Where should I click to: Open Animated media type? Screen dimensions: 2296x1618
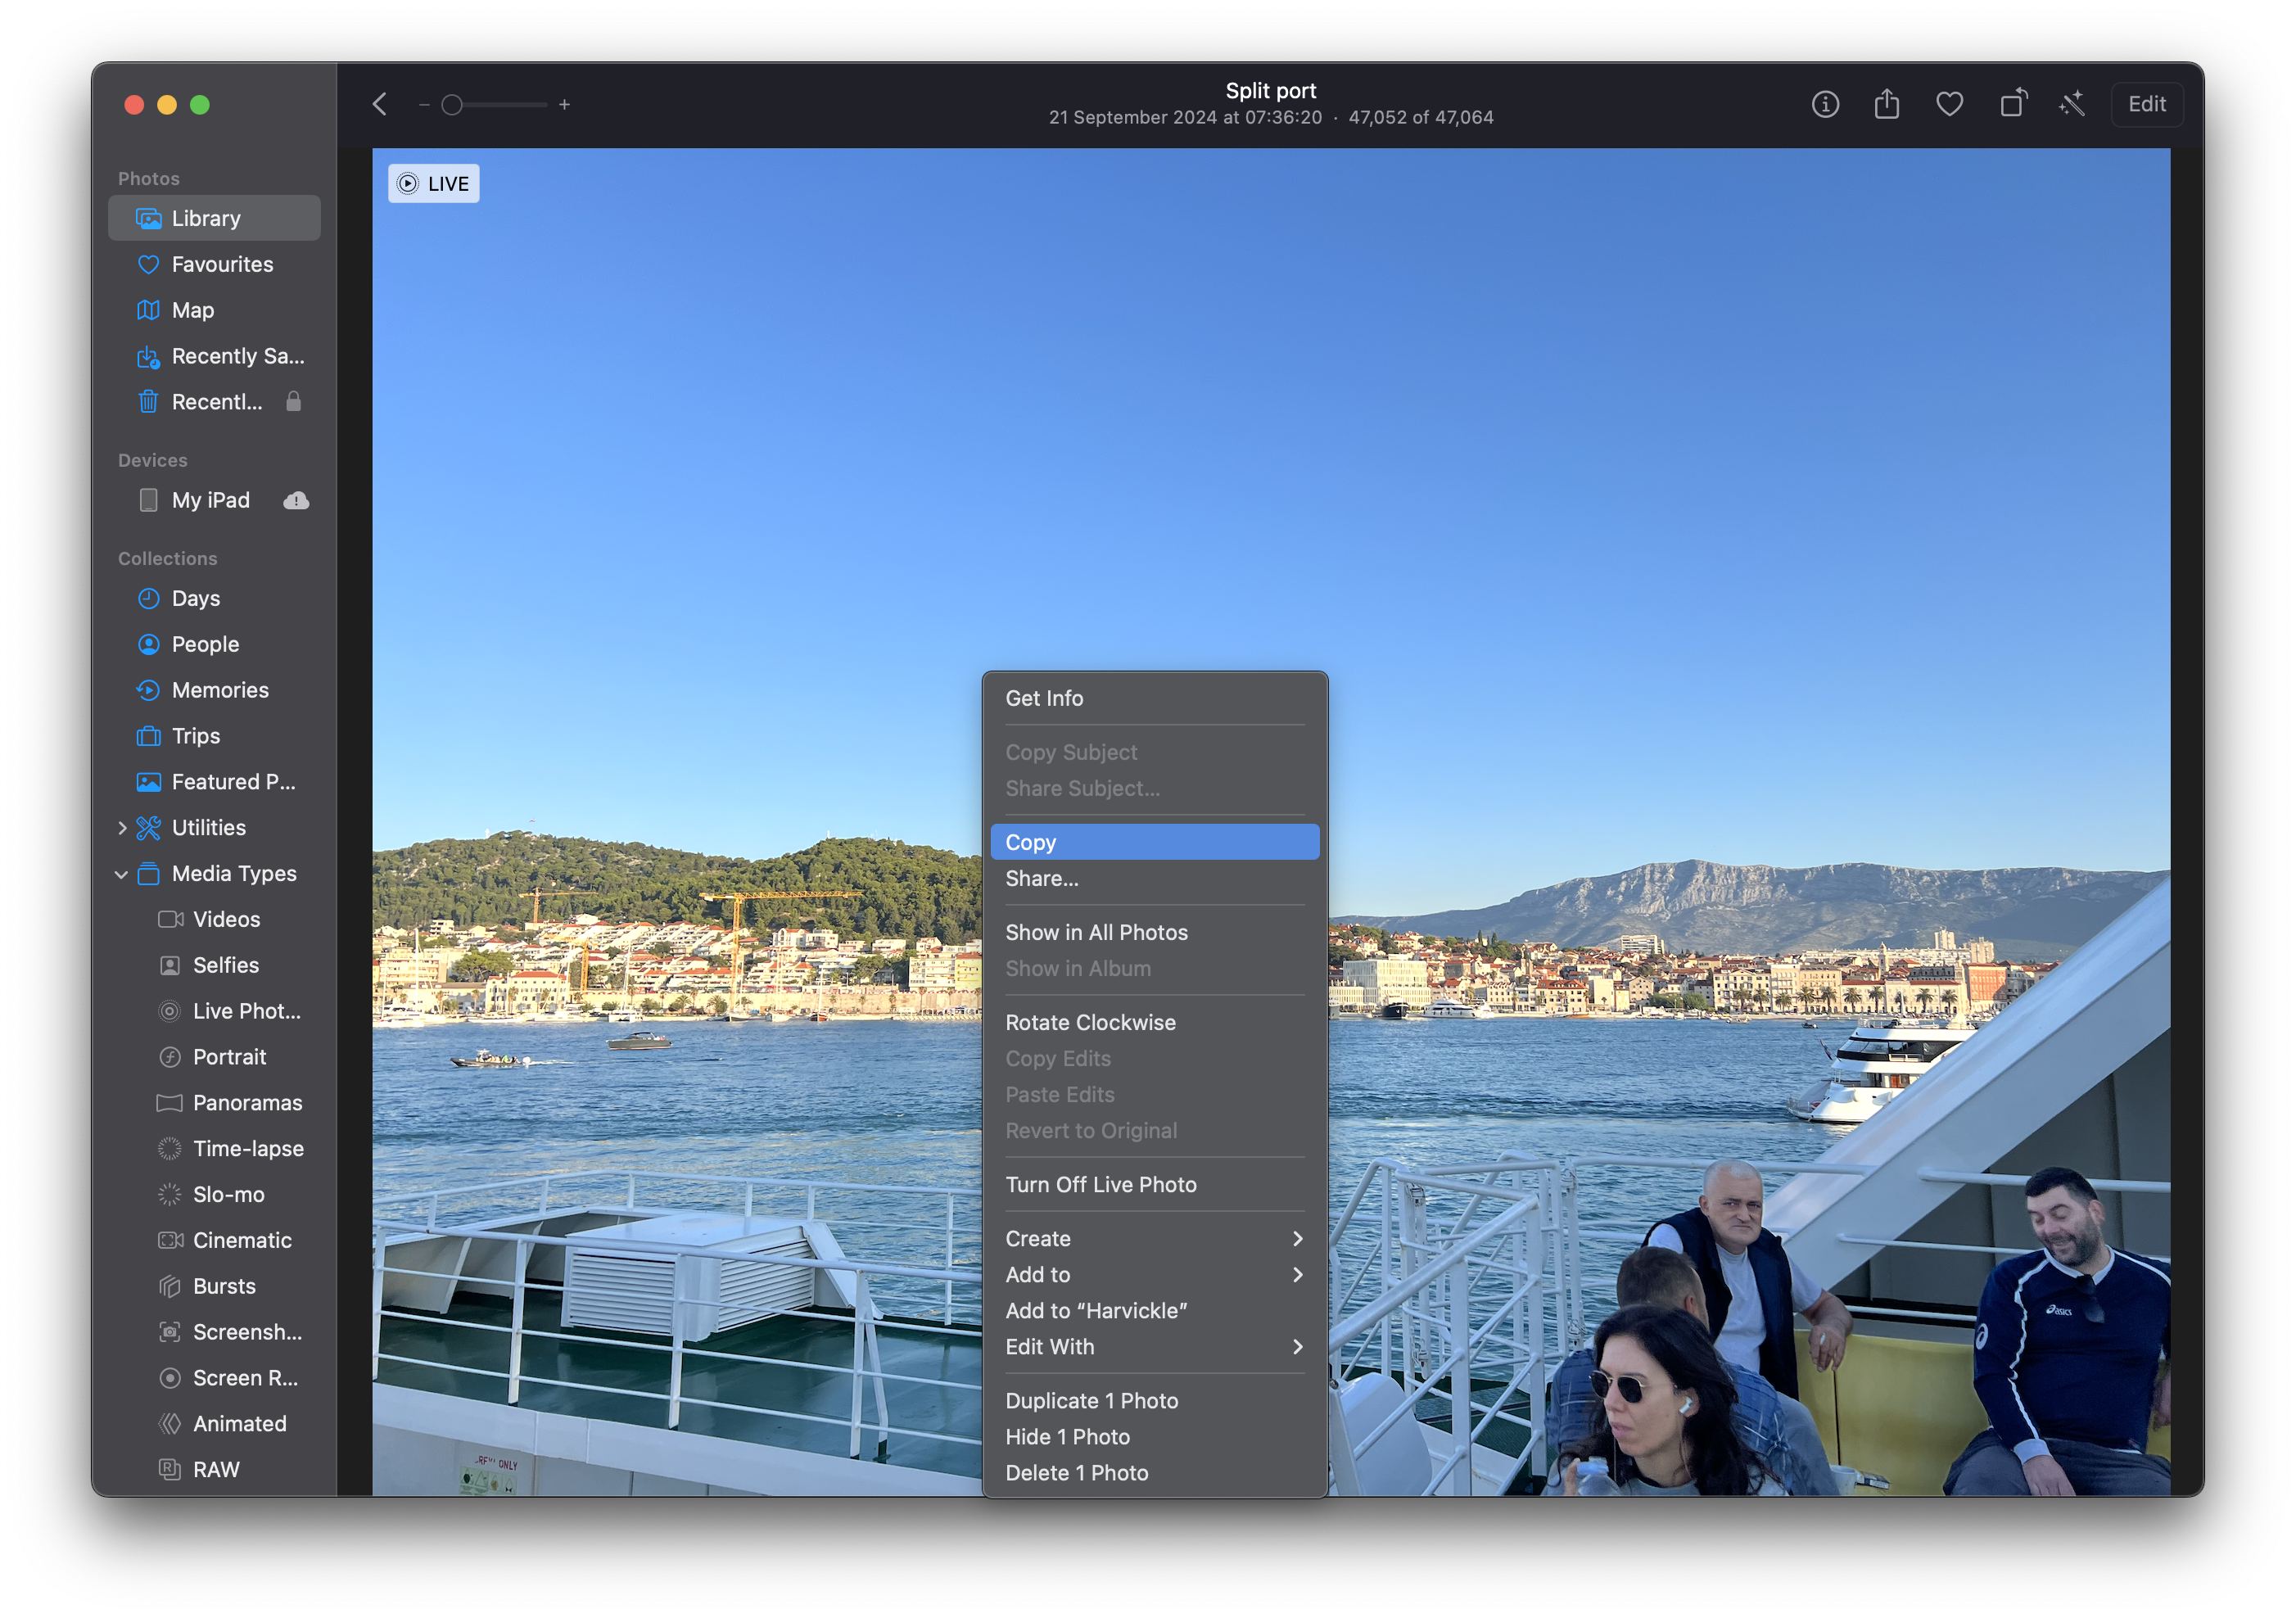pyautogui.click(x=214, y=1425)
